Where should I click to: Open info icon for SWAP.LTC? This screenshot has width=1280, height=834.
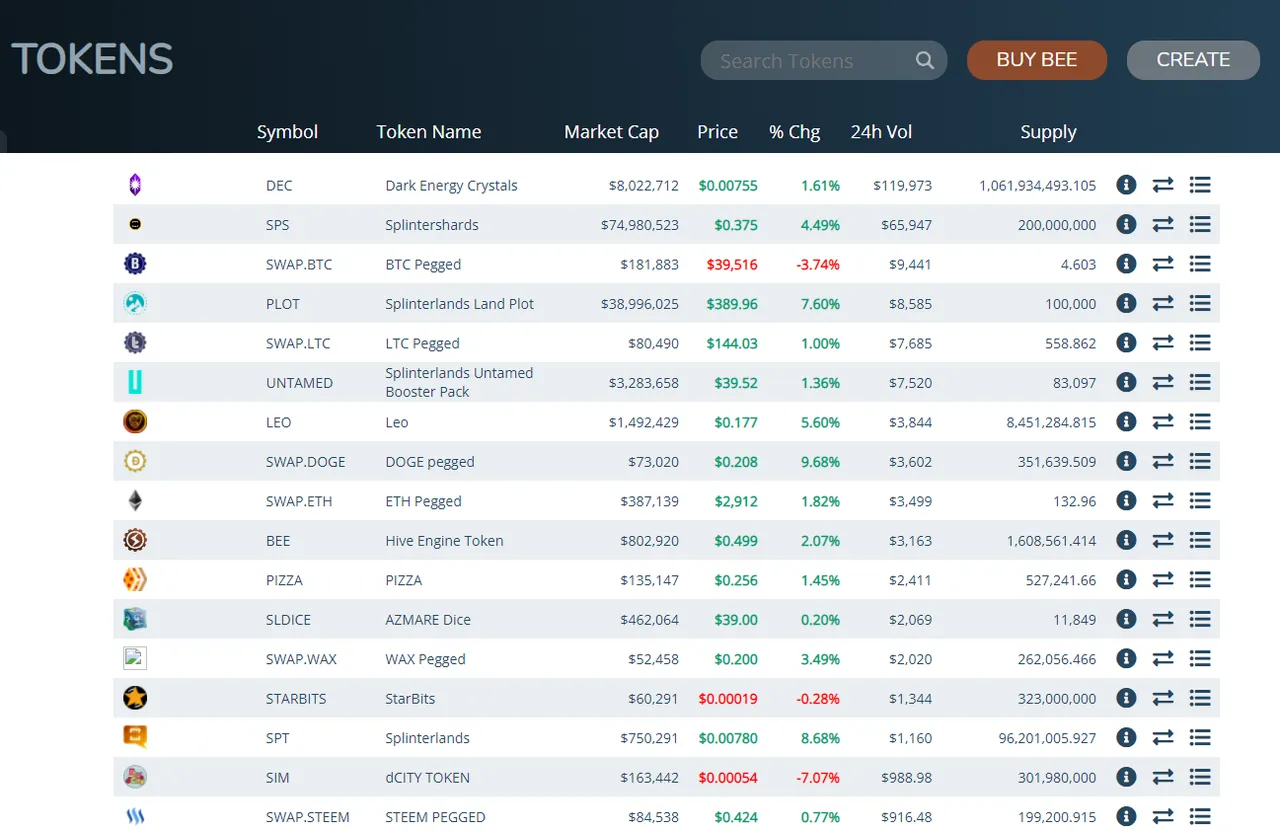click(1126, 343)
